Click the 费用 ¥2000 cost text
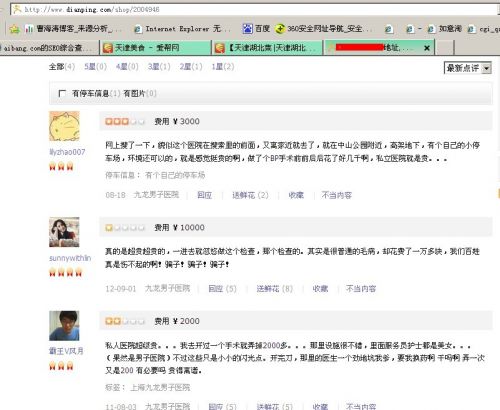This screenshot has width=500, height=410. pyautogui.click(x=177, y=321)
